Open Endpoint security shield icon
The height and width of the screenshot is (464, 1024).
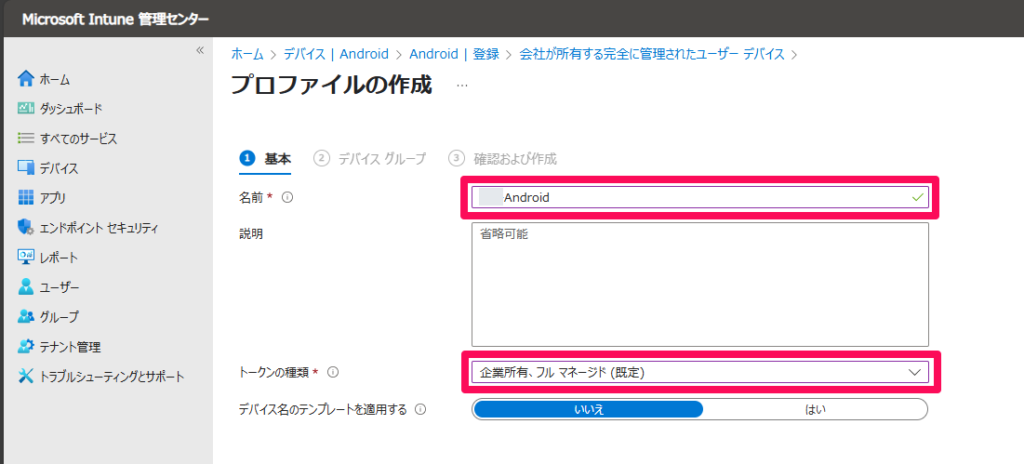click(26, 227)
